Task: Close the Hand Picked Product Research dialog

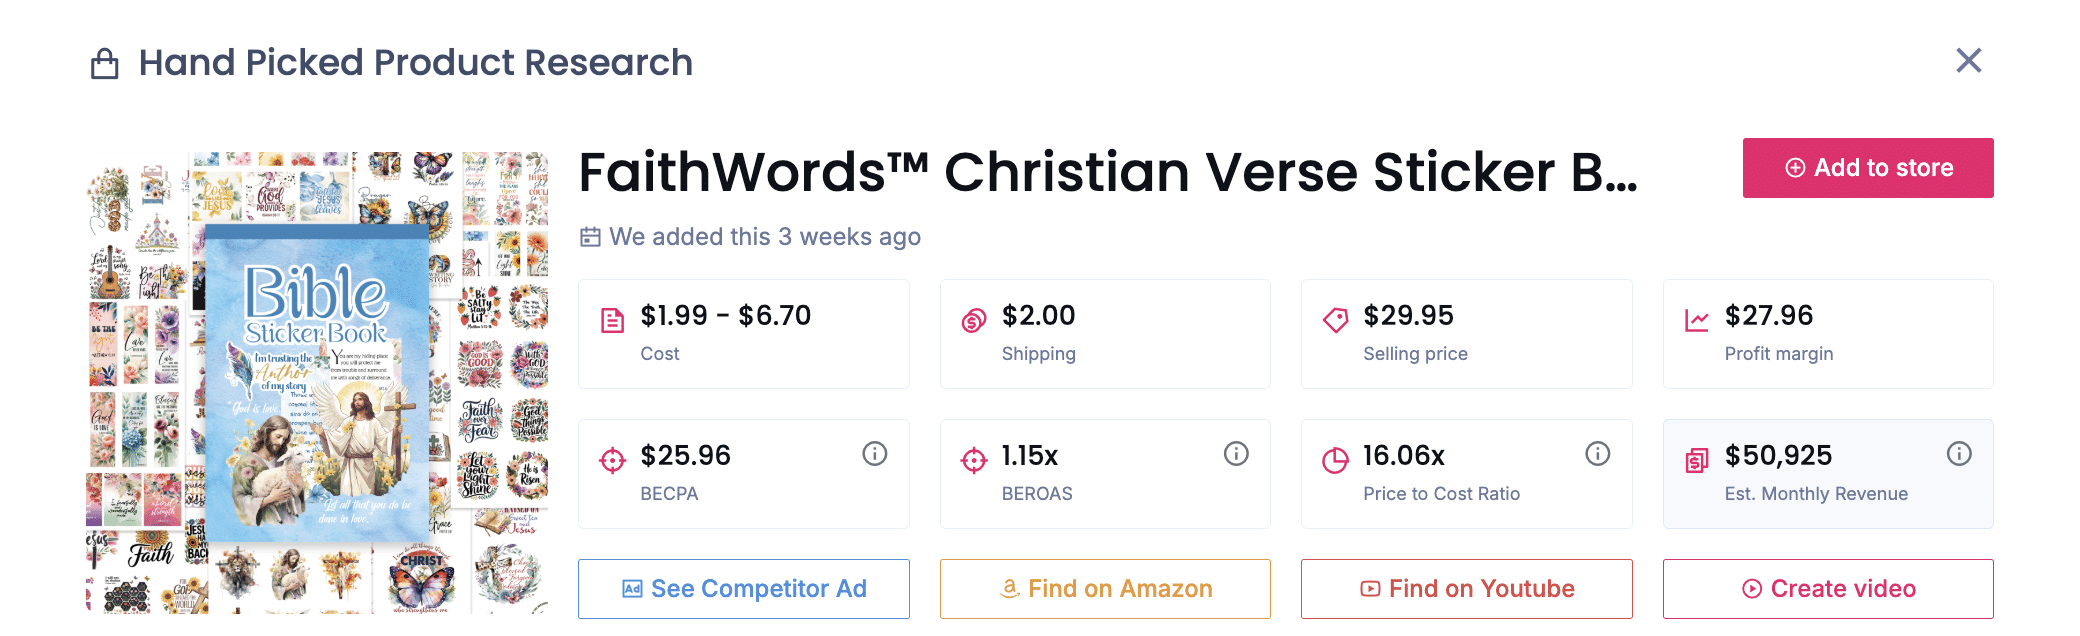Action: click(x=1968, y=61)
